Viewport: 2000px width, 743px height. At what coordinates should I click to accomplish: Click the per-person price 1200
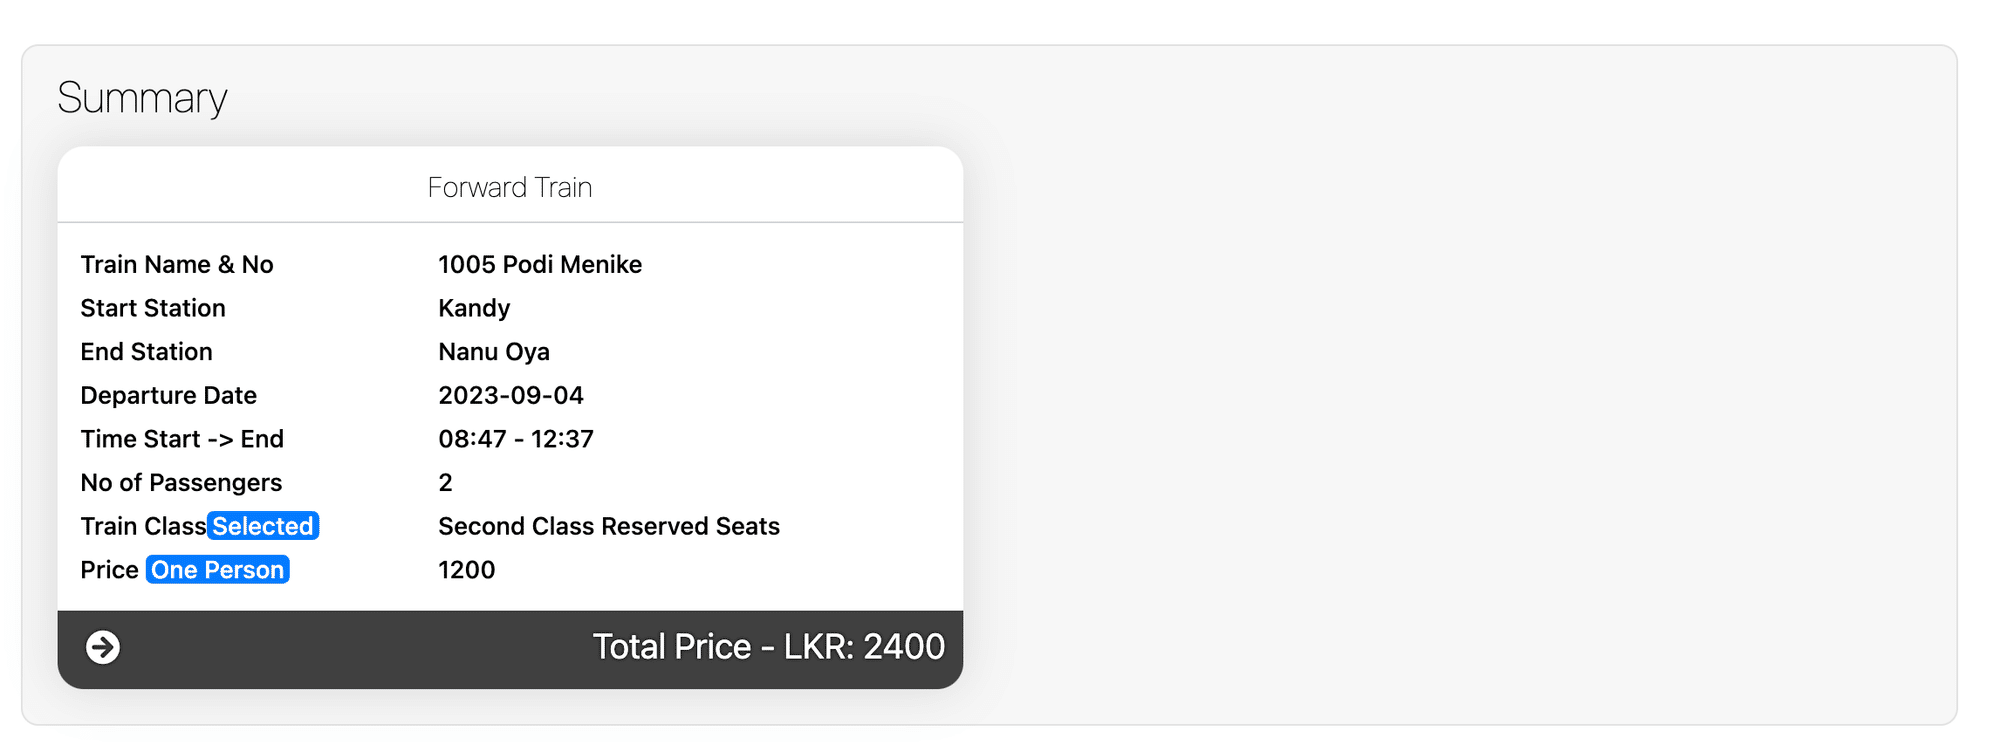467,570
